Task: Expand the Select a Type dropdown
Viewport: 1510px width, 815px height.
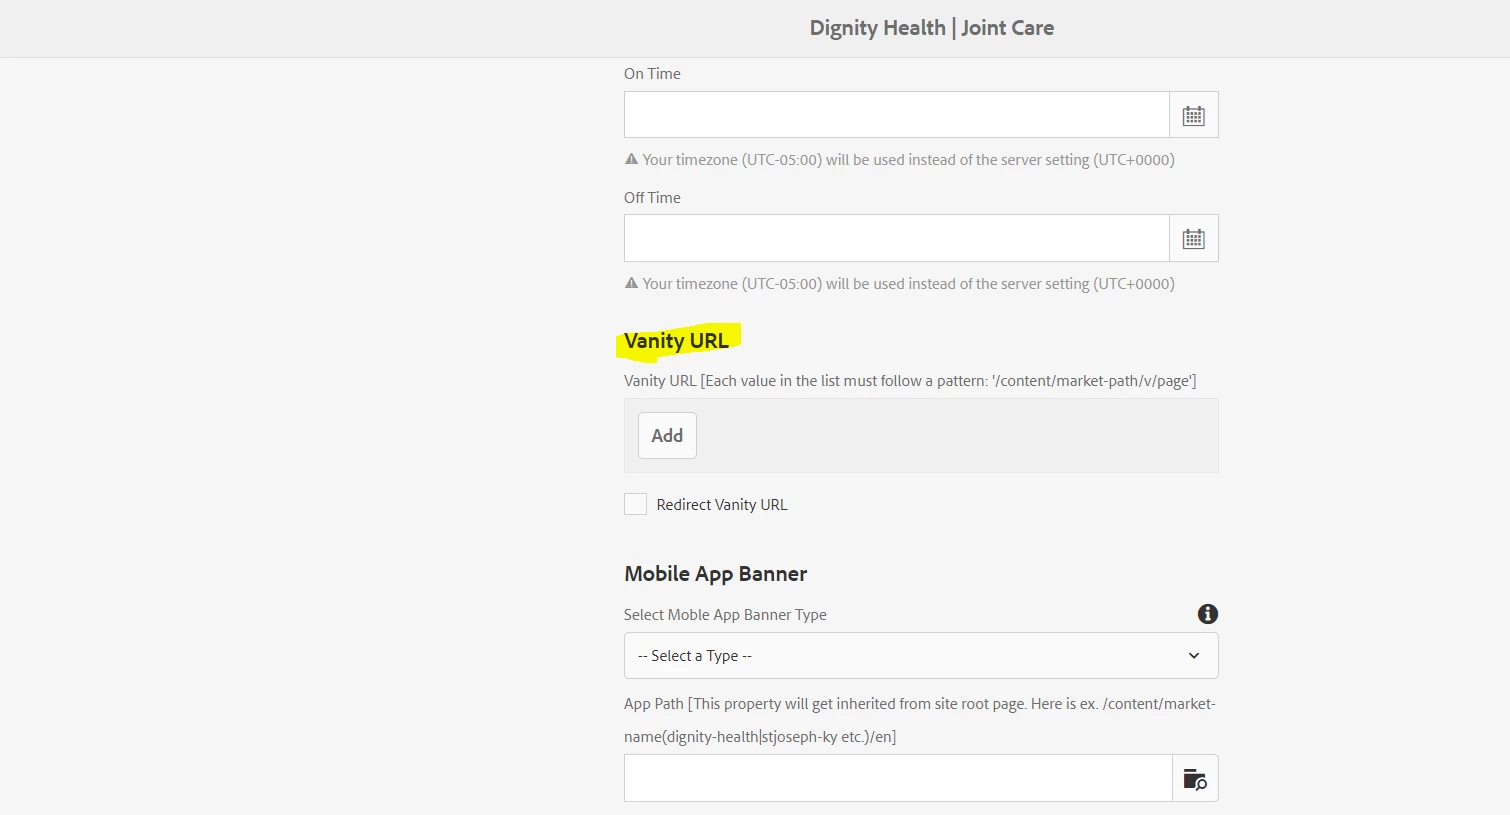Action: click(921, 656)
